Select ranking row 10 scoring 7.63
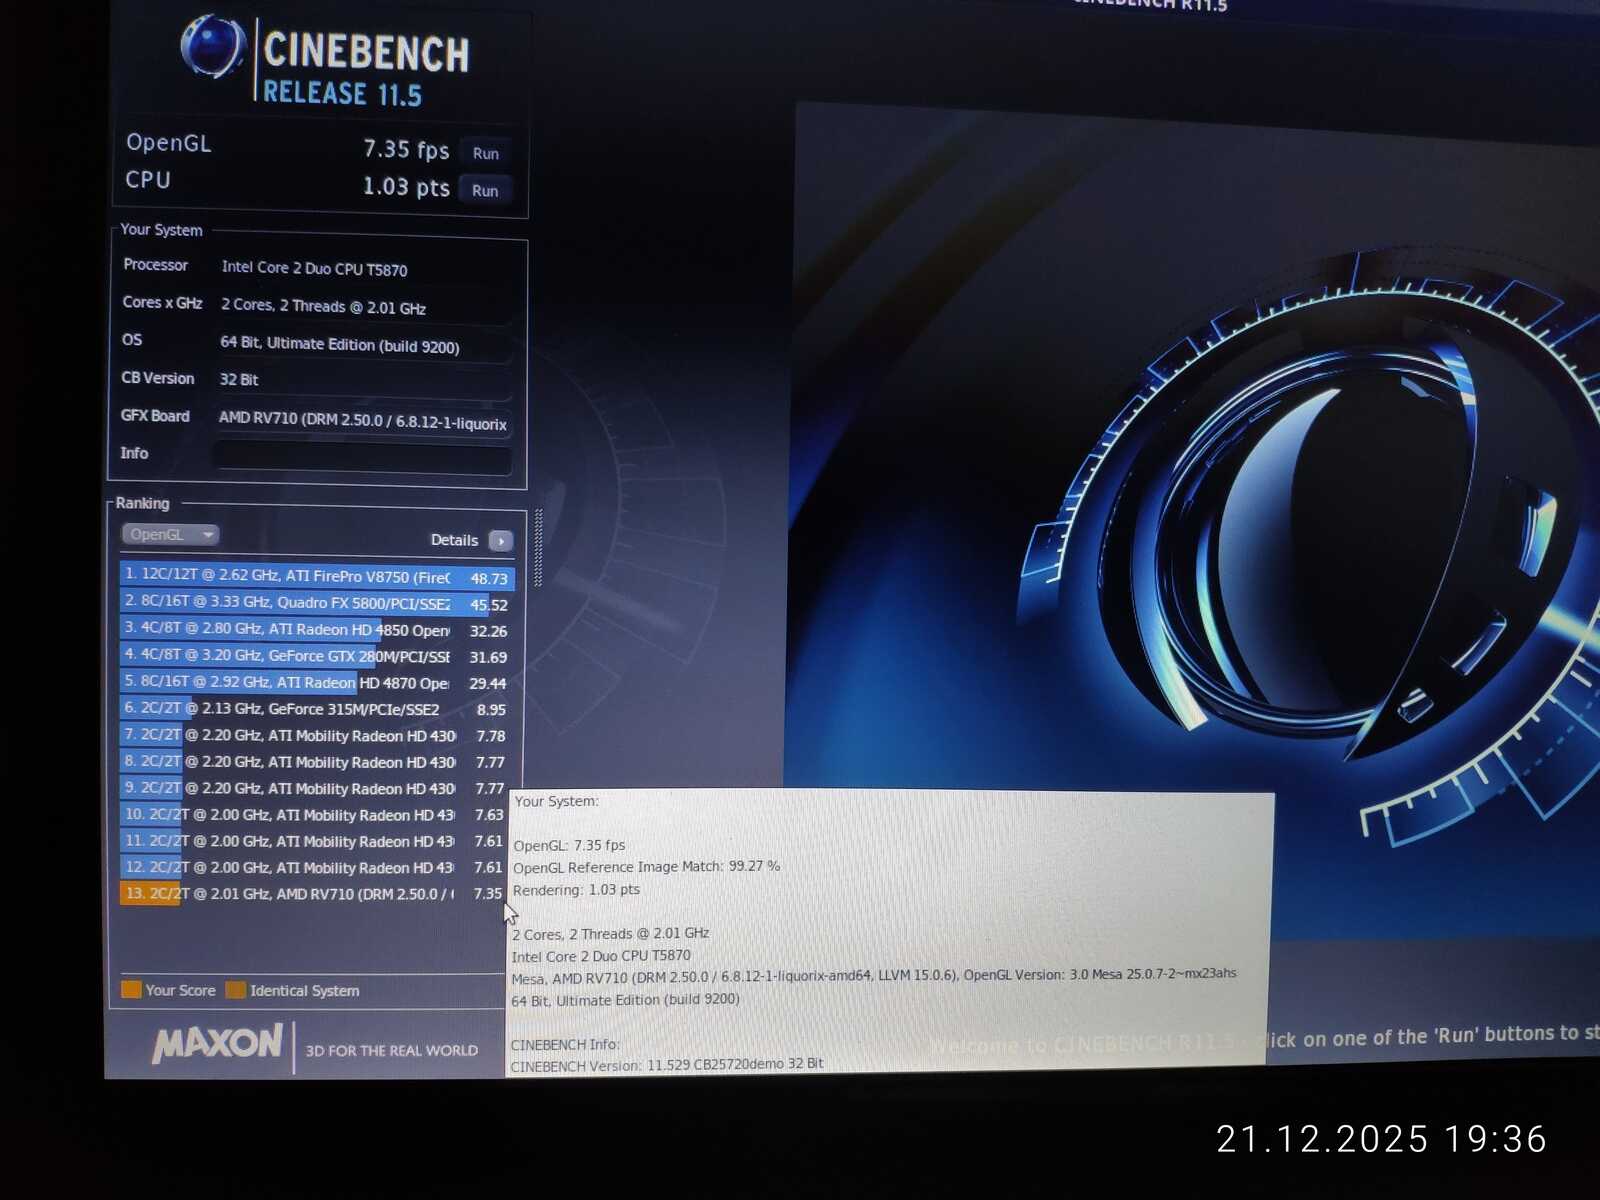1600x1200 pixels. click(314, 815)
